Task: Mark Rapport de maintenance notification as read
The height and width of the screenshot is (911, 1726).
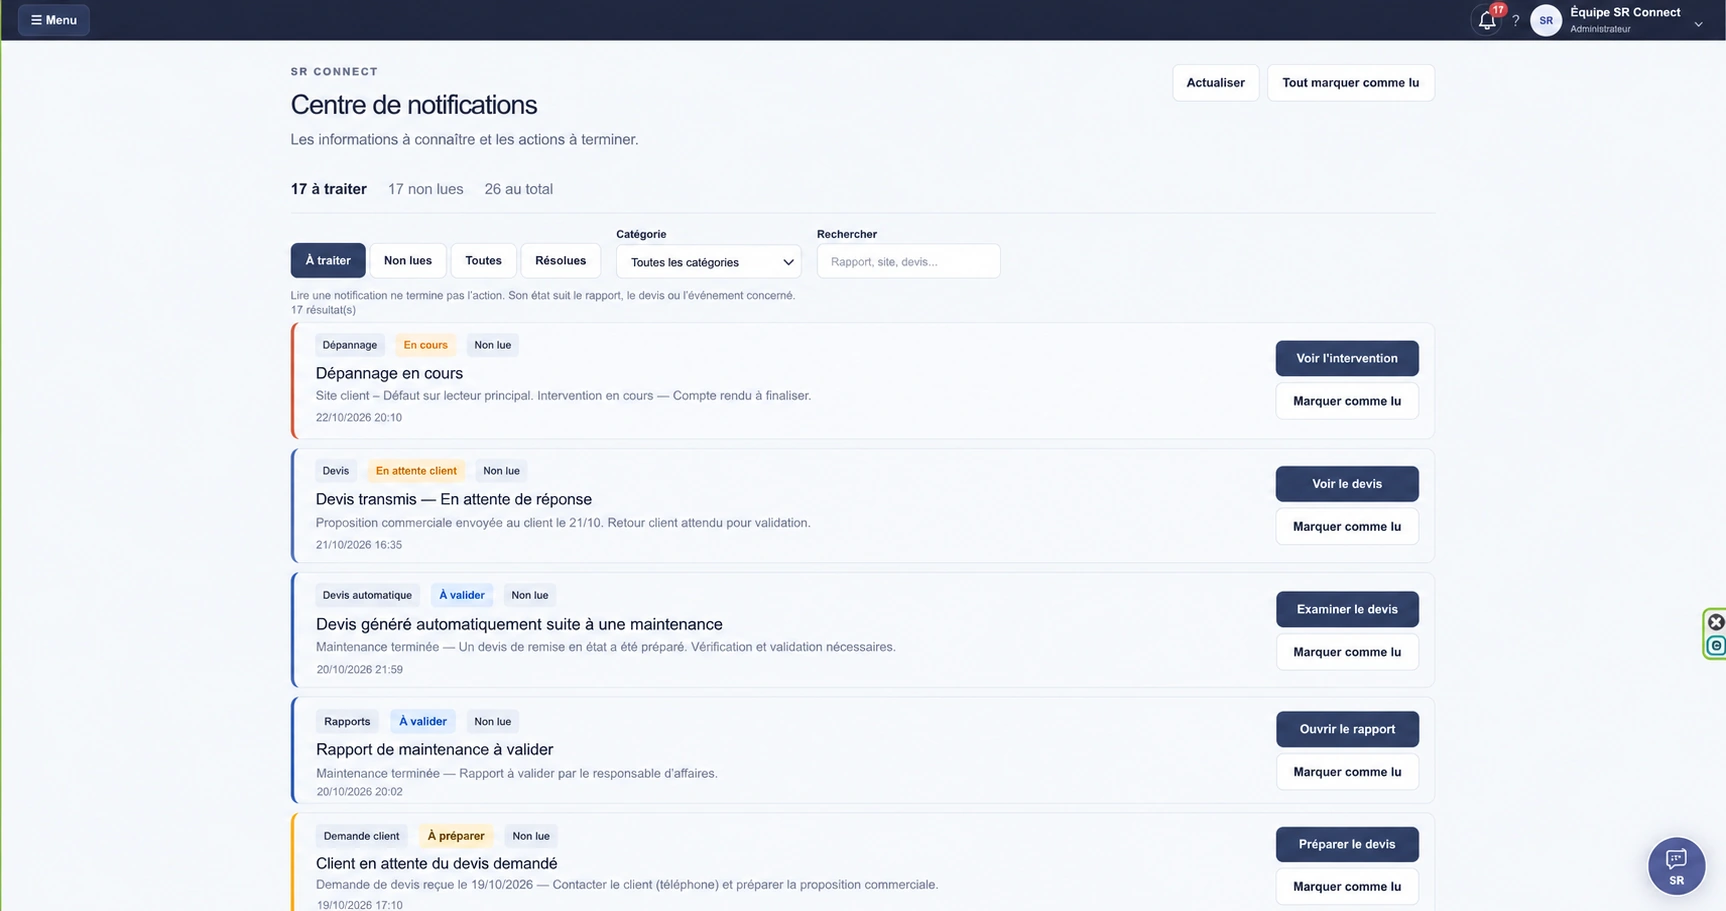Action: click(x=1347, y=772)
